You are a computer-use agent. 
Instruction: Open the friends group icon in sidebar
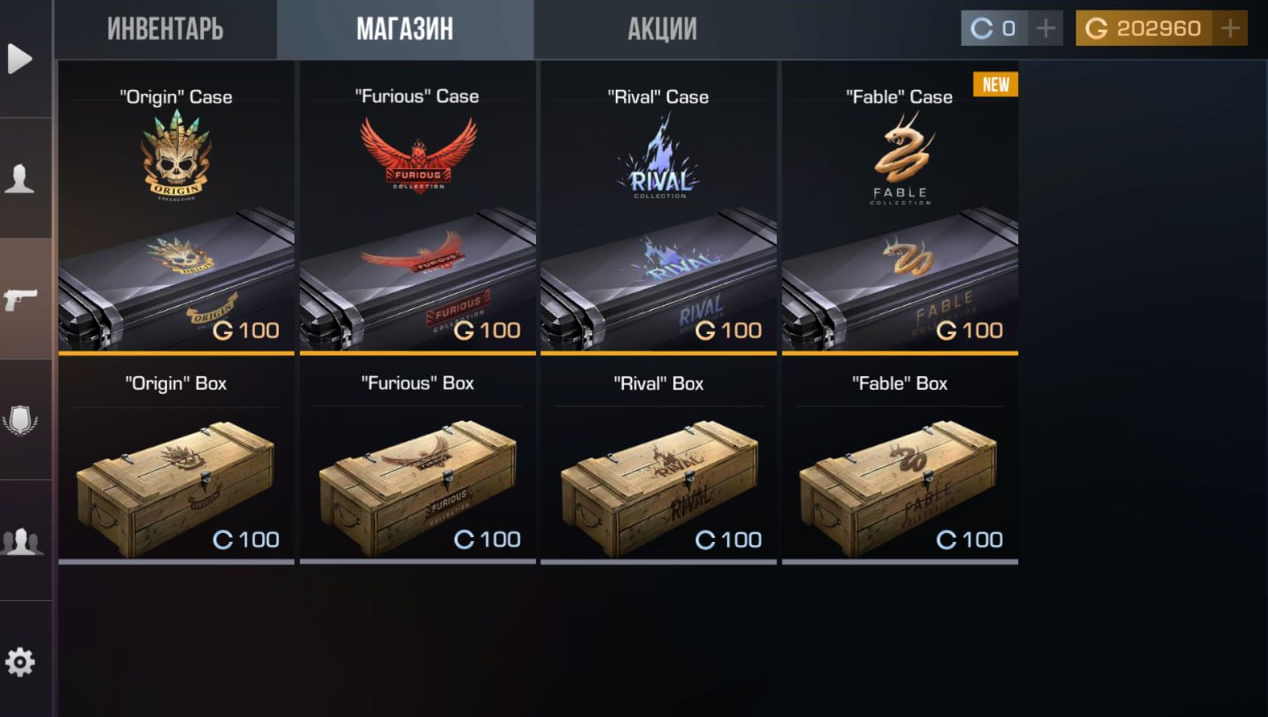click(x=21, y=541)
